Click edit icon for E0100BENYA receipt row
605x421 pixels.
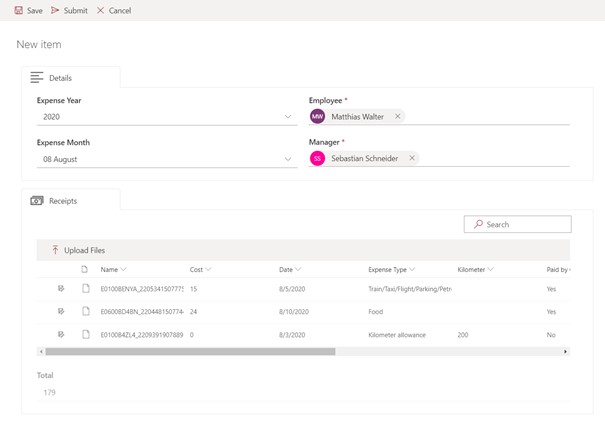click(x=61, y=288)
